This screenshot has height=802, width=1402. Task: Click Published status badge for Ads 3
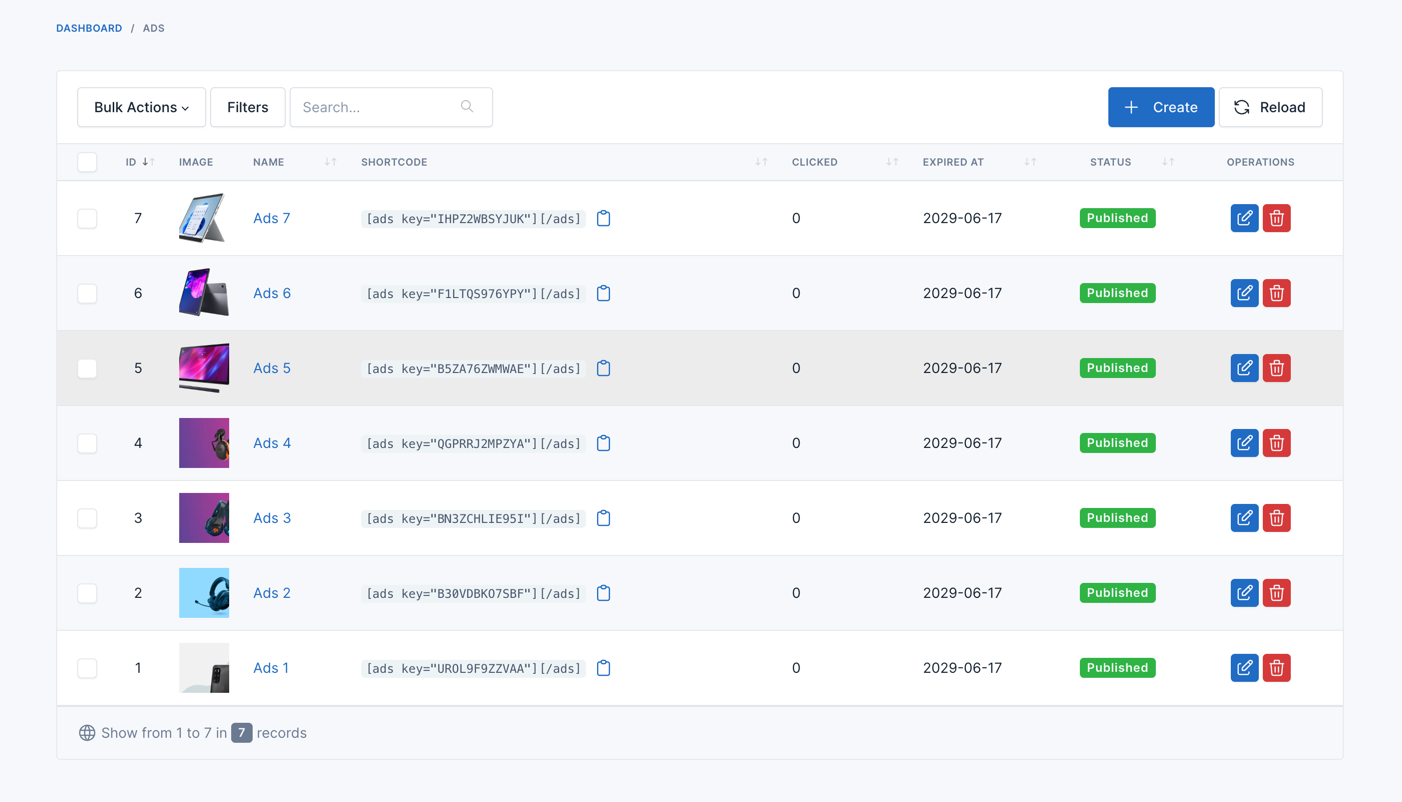pyautogui.click(x=1117, y=518)
